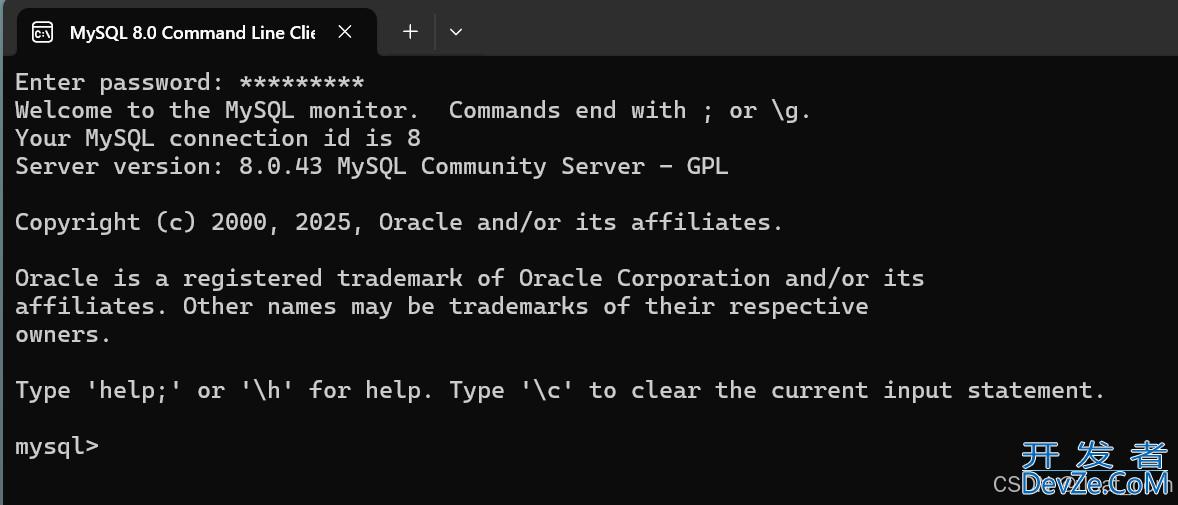Click the 'Your MySQL connection id' line
The height and width of the screenshot is (505, 1178).
click(x=217, y=138)
